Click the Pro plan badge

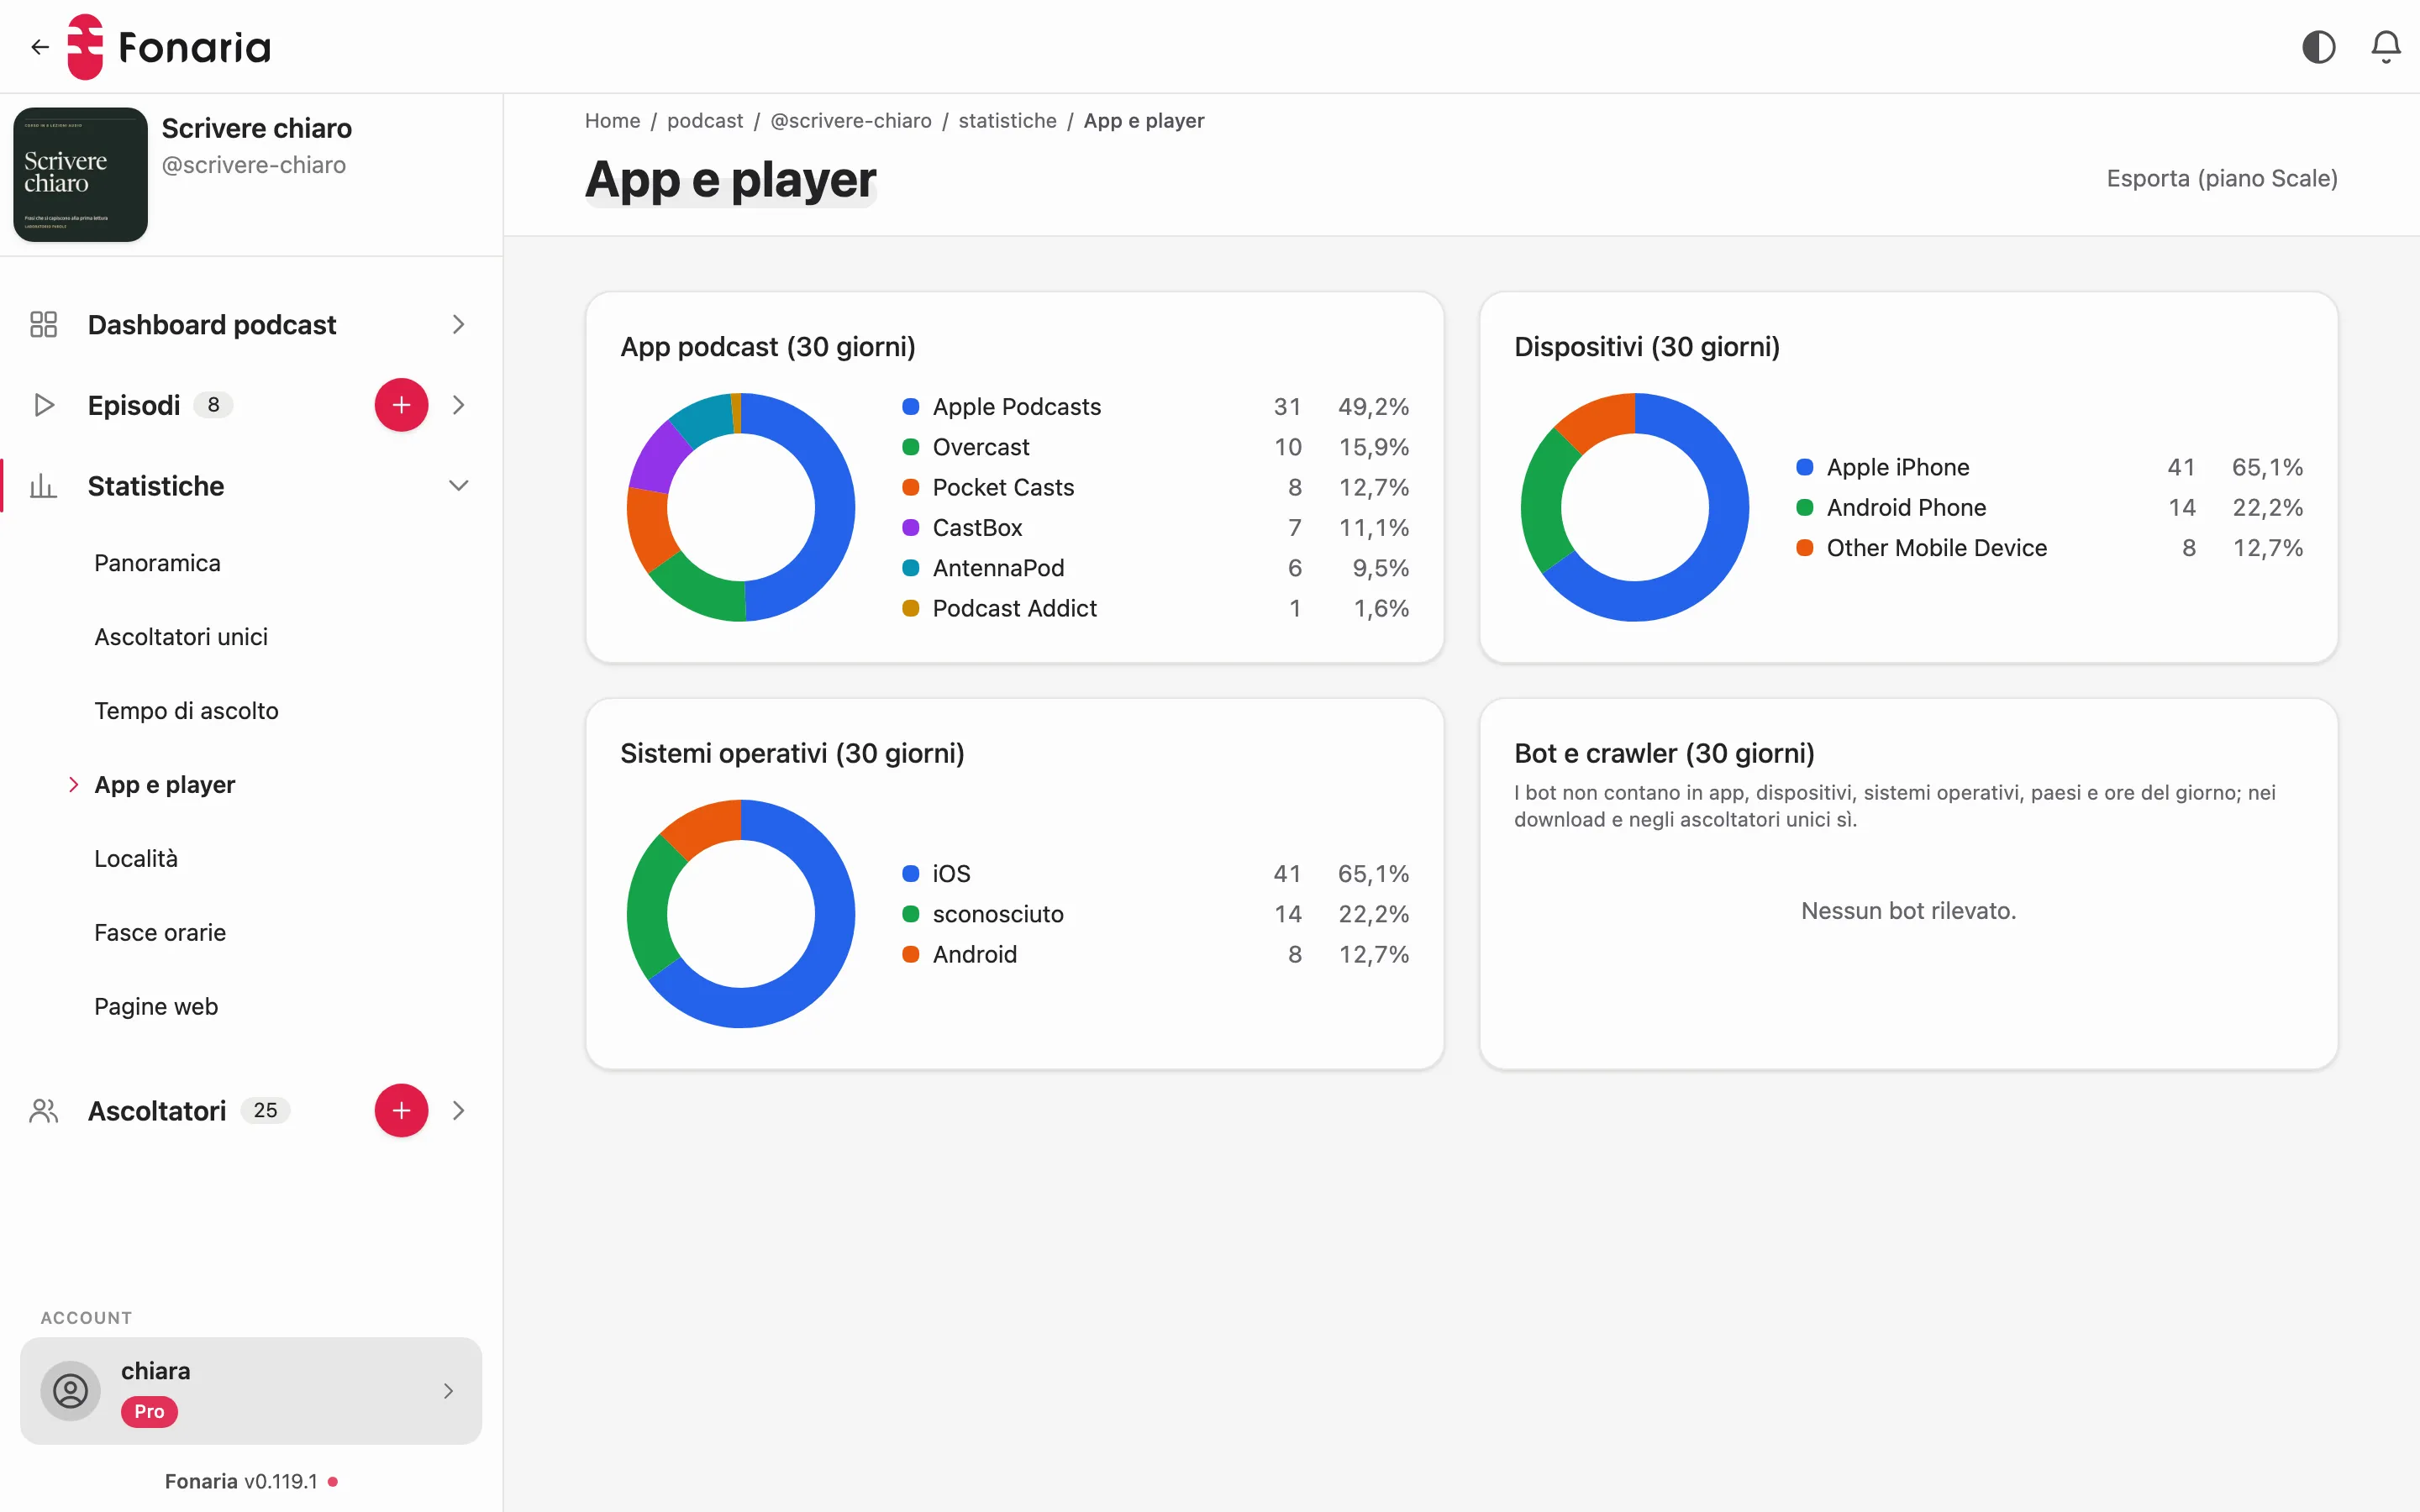point(149,1412)
